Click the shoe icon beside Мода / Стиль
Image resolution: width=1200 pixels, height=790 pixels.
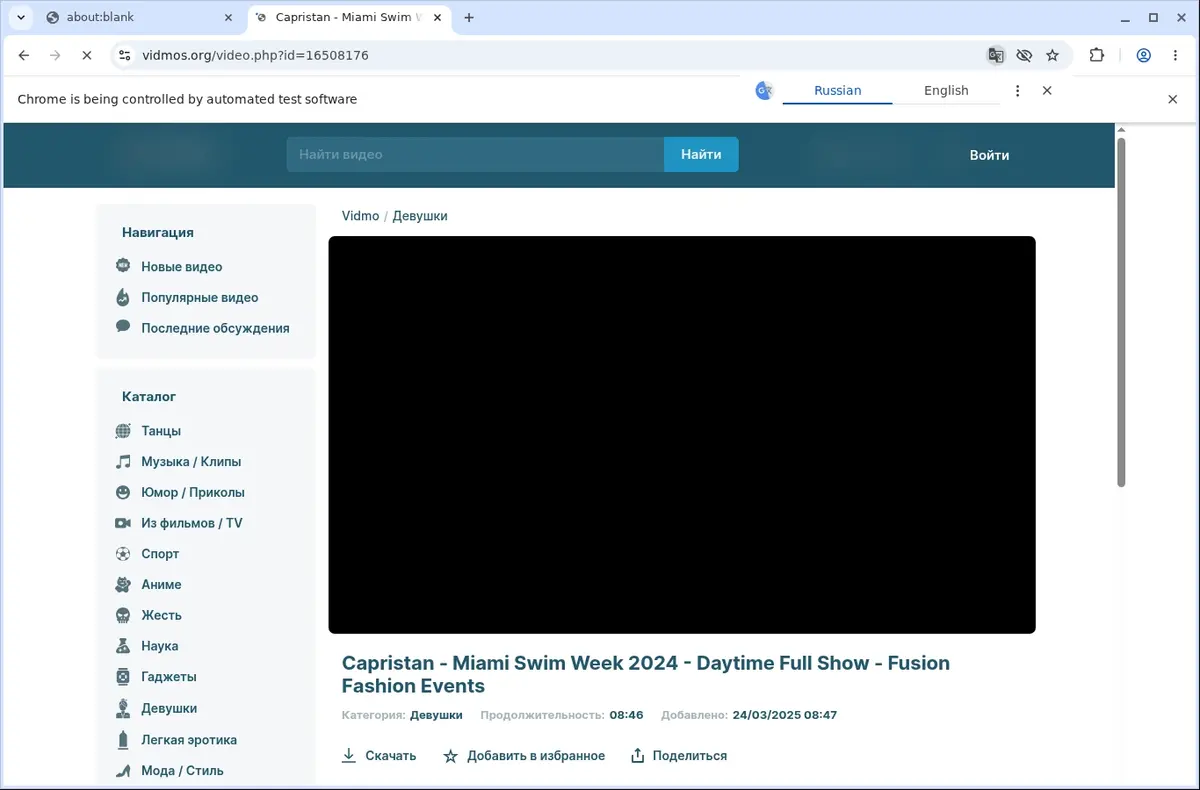click(x=123, y=770)
